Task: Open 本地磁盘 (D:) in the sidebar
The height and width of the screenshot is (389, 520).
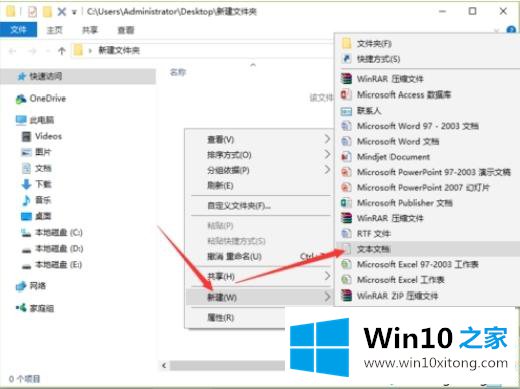Action: (59, 249)
